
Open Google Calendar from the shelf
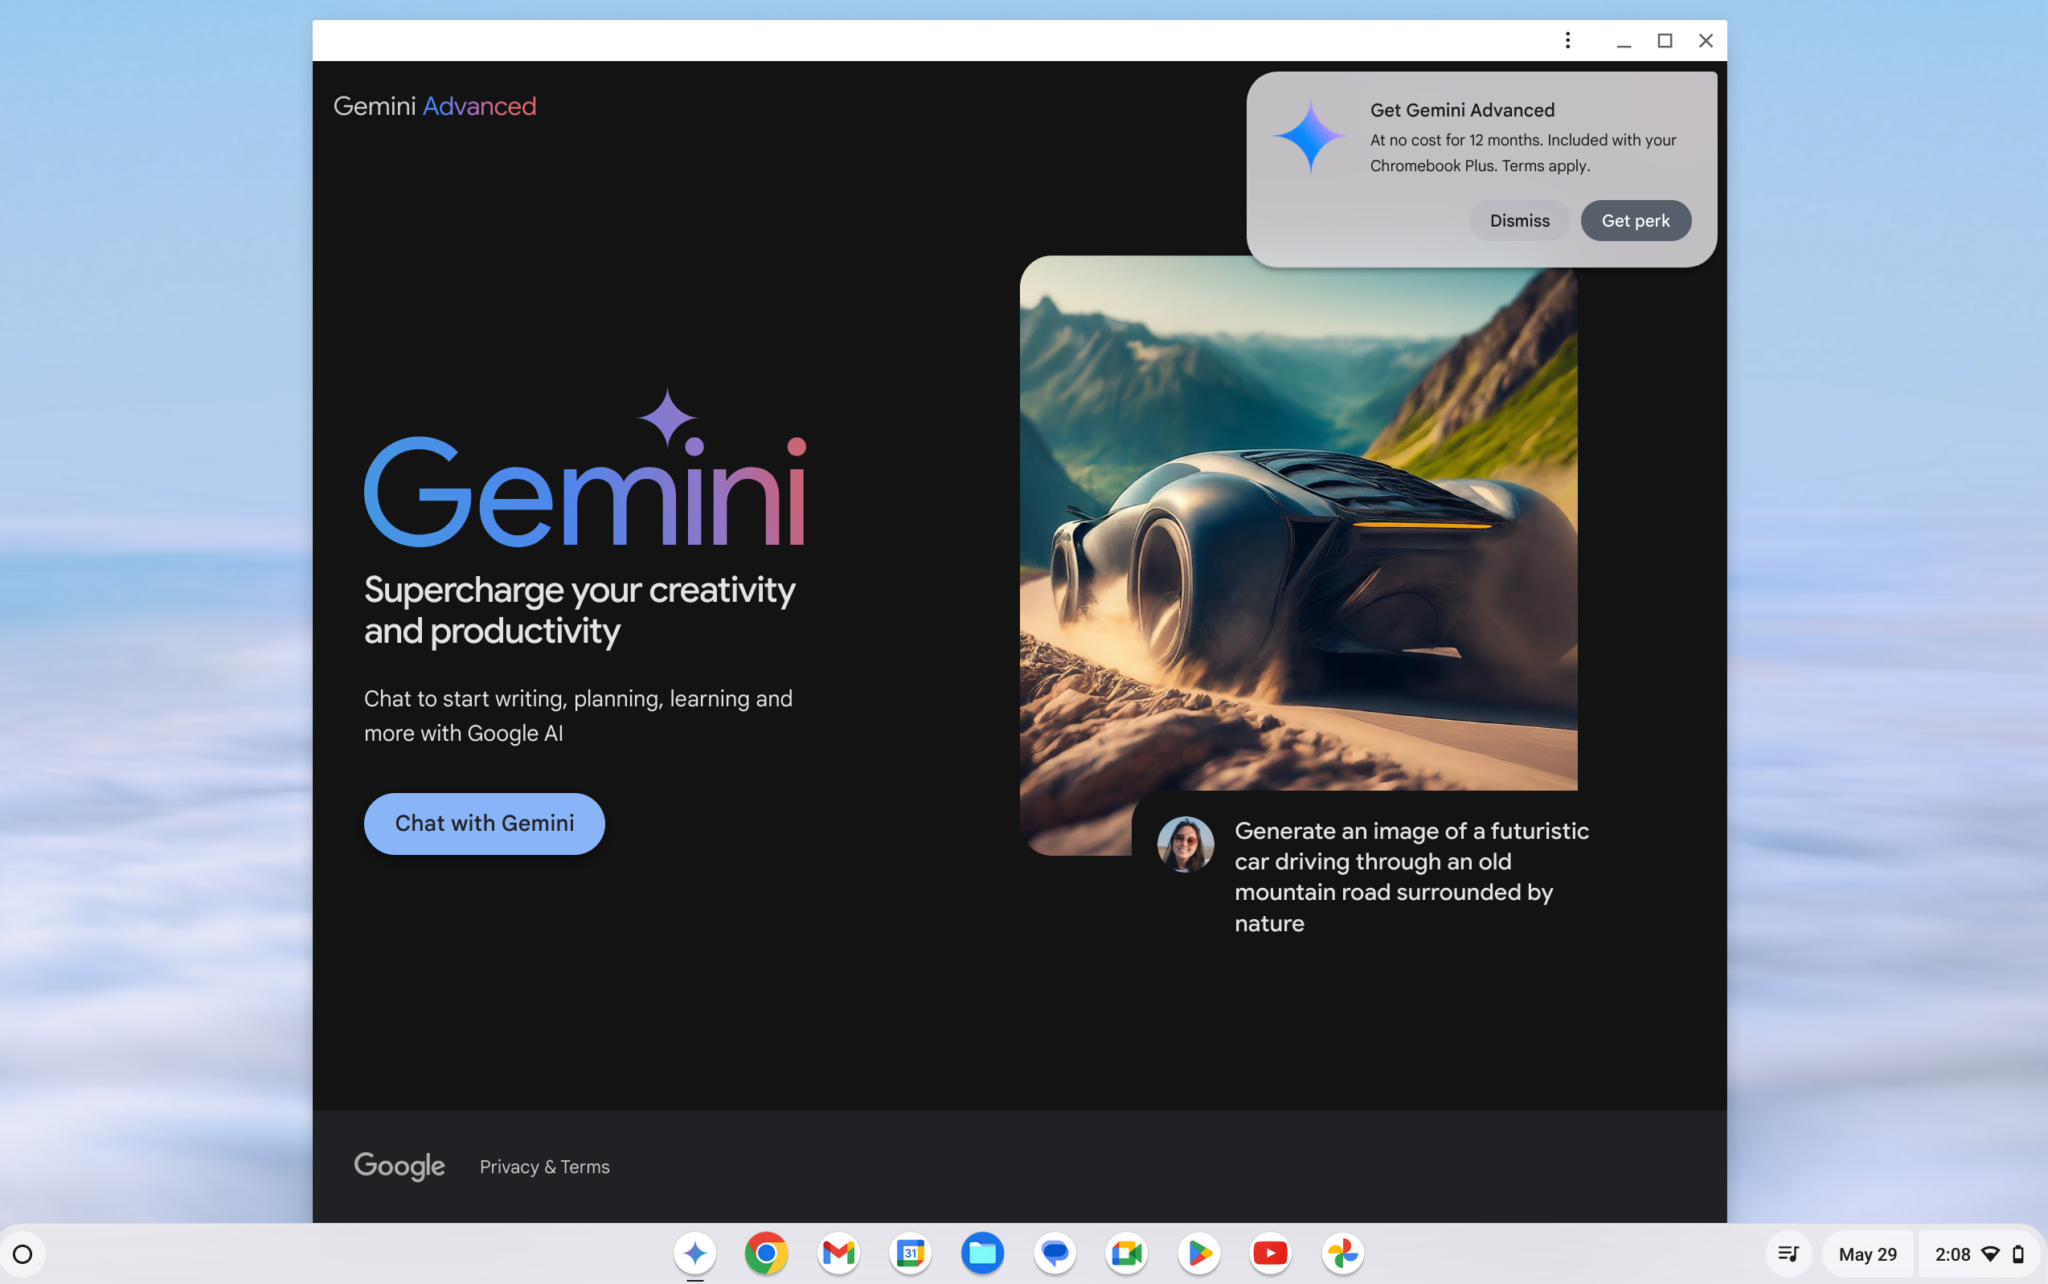click(x=910, y=1253)
